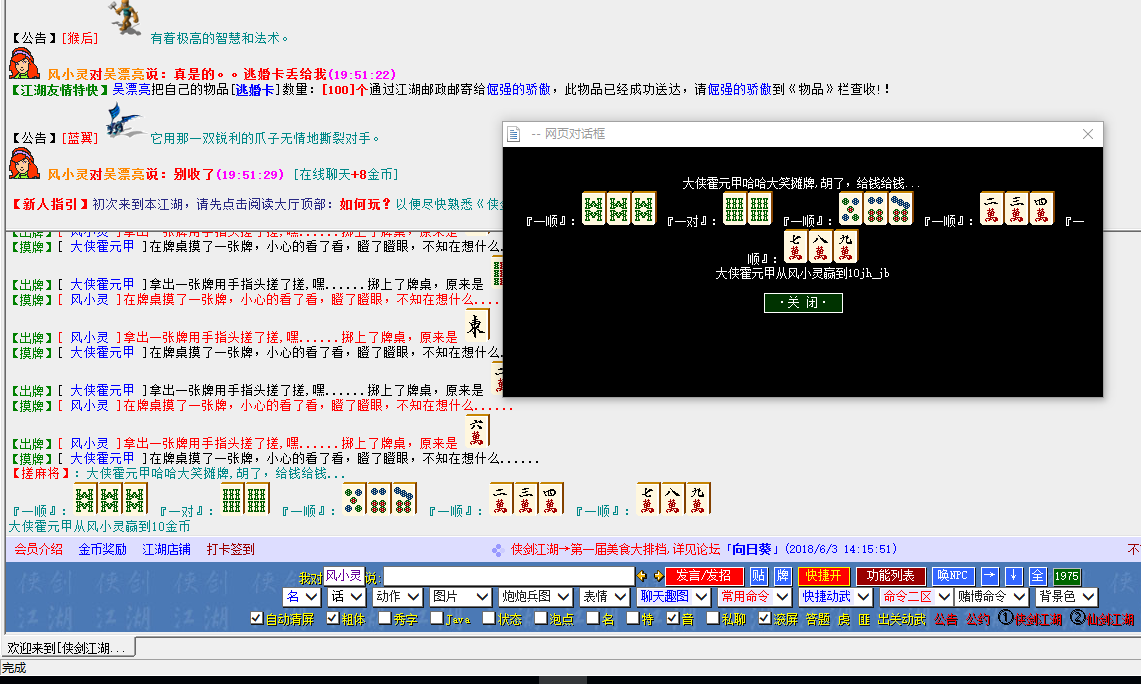The height and width of the screenshot is (684, 1141).
Task: Click the 七萬 tile in the dialog
Action: (795, 246)
